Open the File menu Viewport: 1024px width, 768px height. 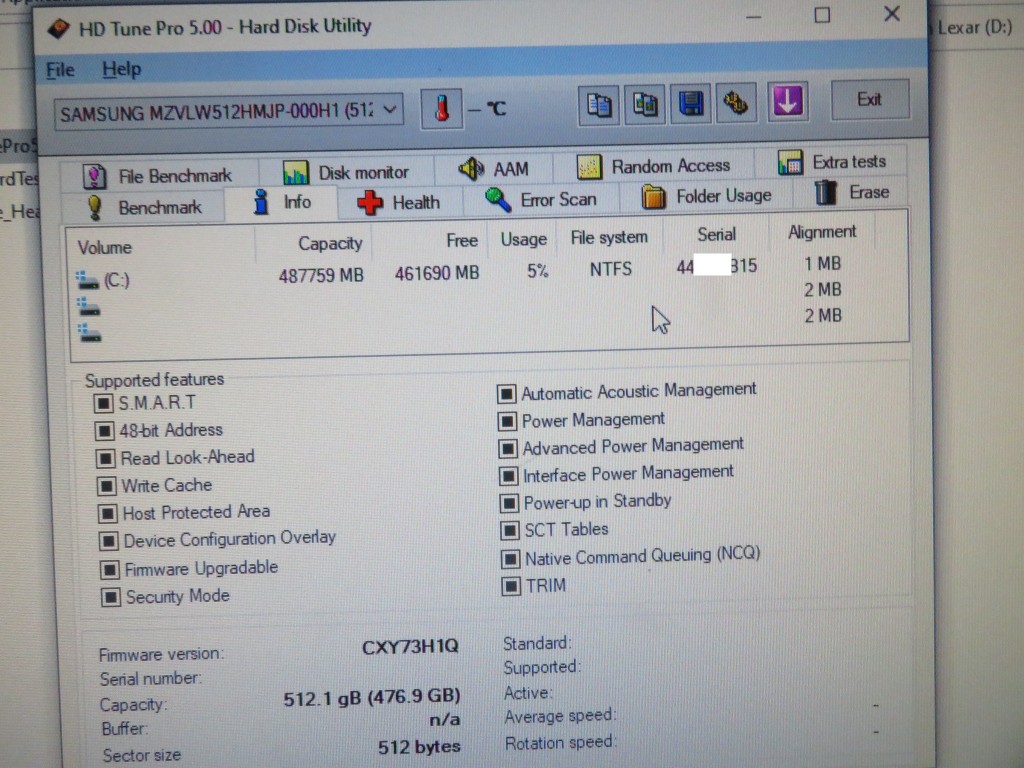click(x=60, y=69)
